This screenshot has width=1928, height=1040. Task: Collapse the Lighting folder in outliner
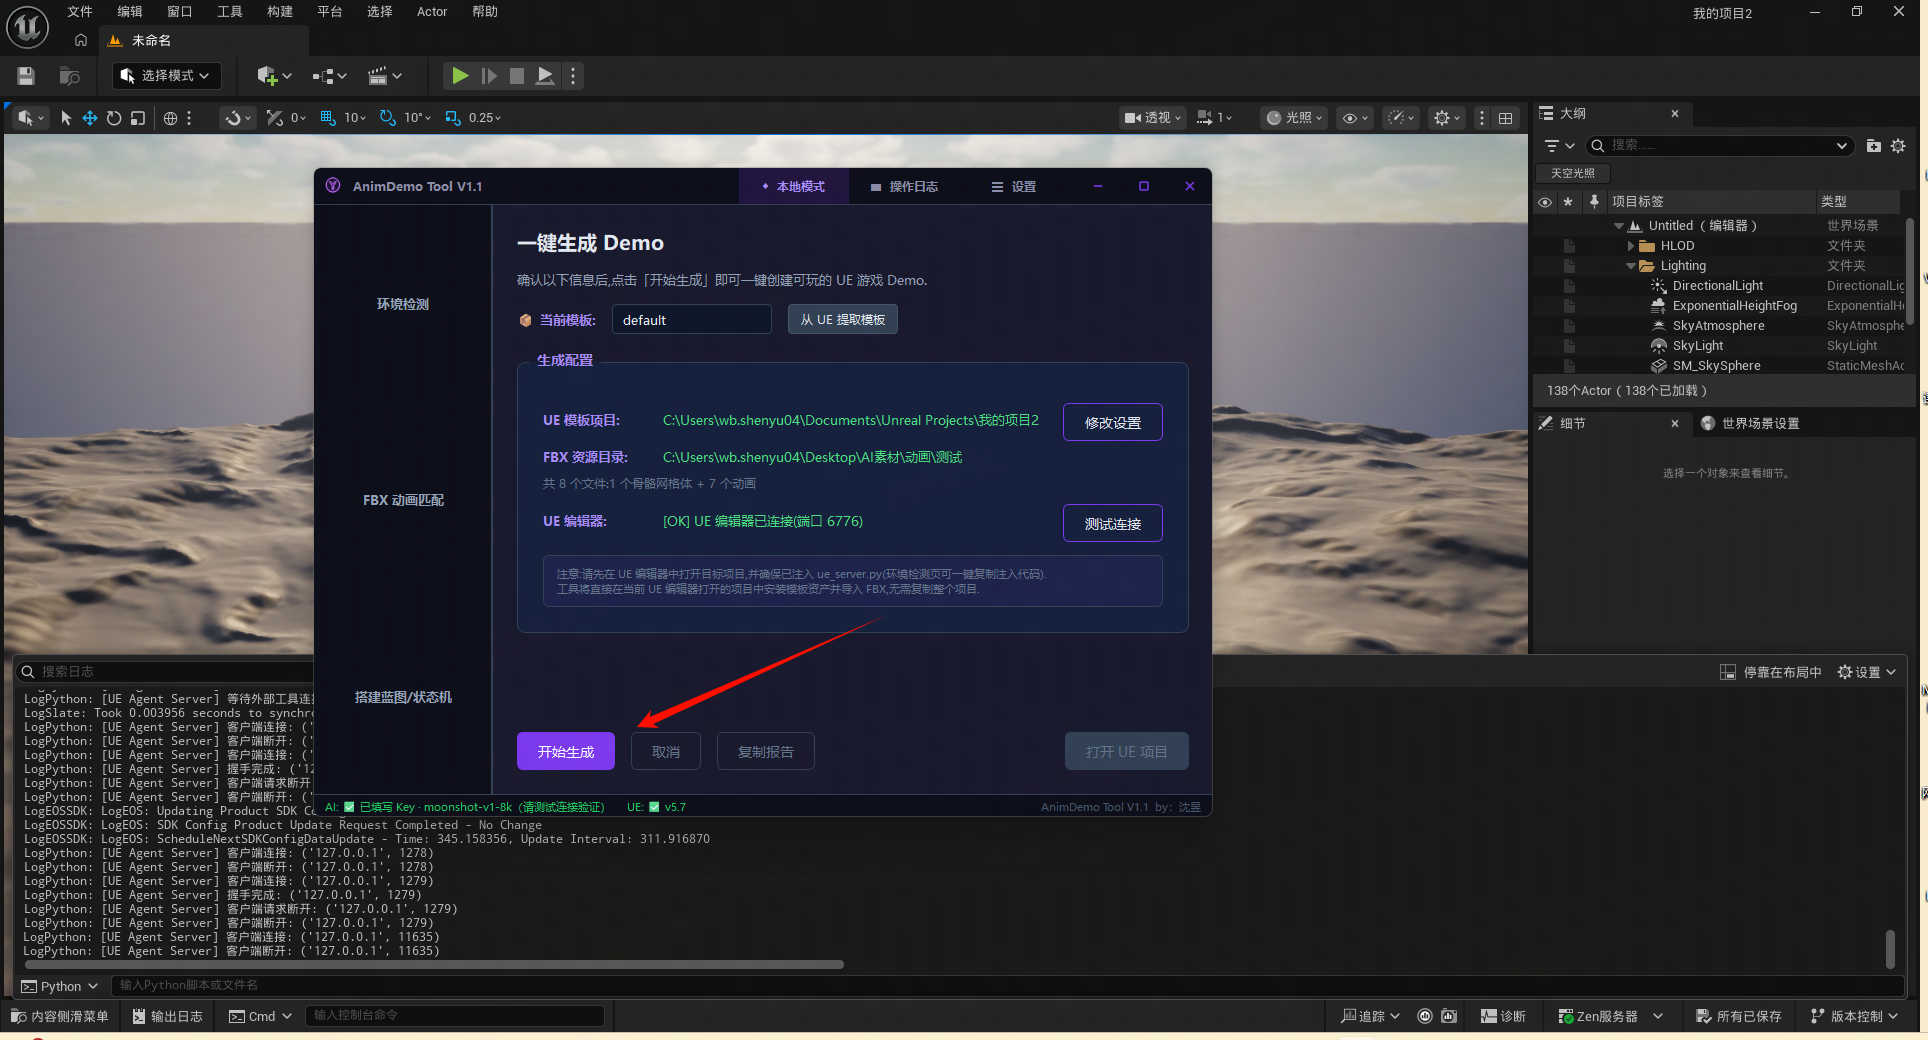[1630, 266]
